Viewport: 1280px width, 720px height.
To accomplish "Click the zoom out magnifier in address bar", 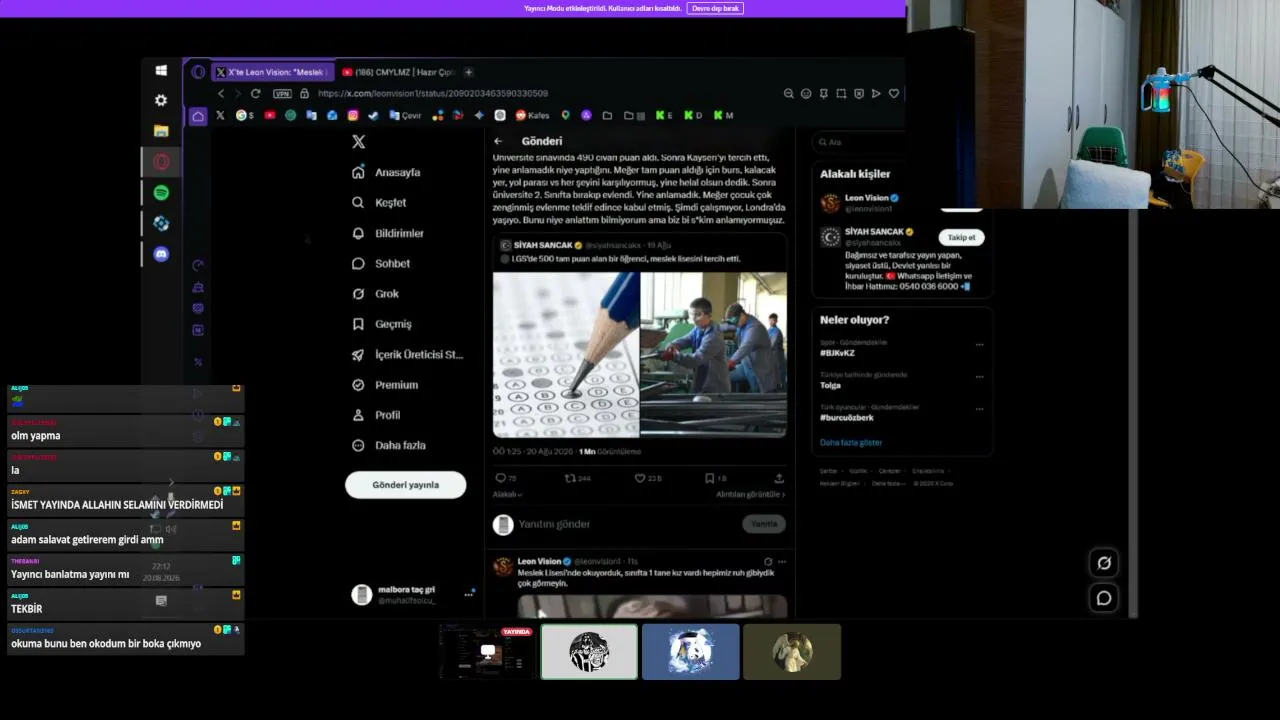I will [788, 93].
